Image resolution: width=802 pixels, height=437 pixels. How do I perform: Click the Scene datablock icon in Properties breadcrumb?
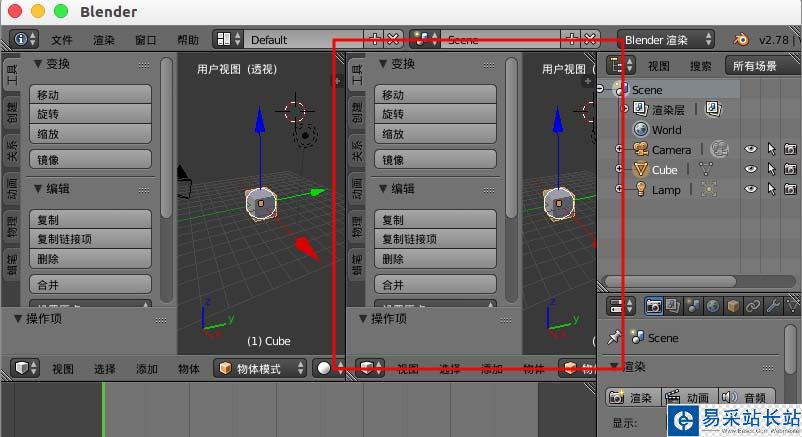coord(637,337)
